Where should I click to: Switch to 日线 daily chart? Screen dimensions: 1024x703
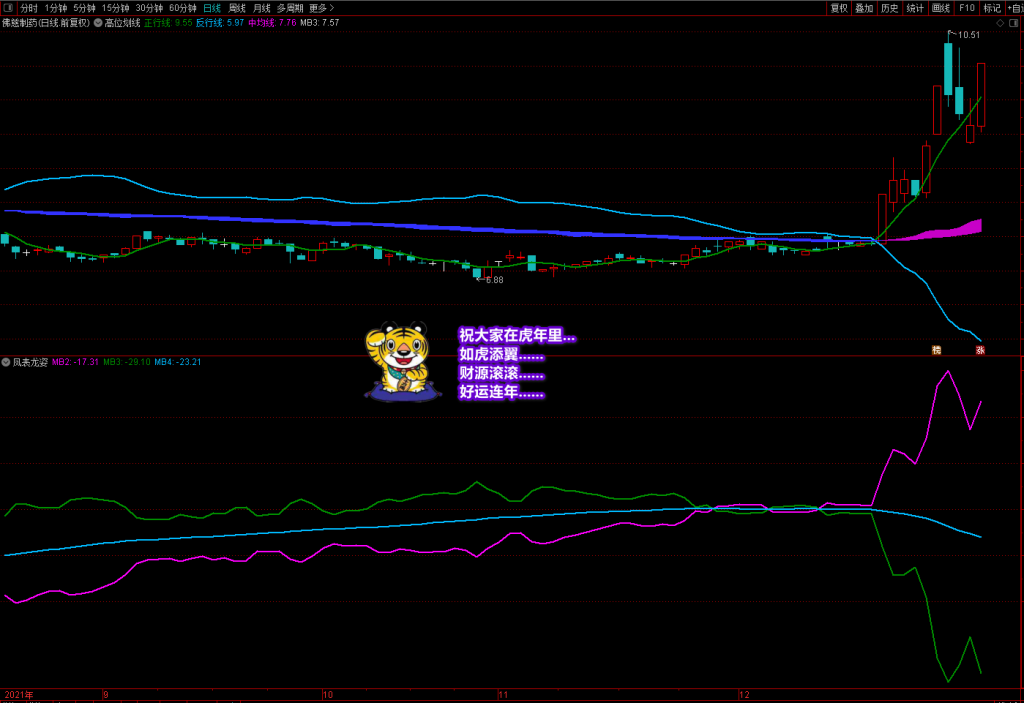pyautogui.click(x=212, y=8)
